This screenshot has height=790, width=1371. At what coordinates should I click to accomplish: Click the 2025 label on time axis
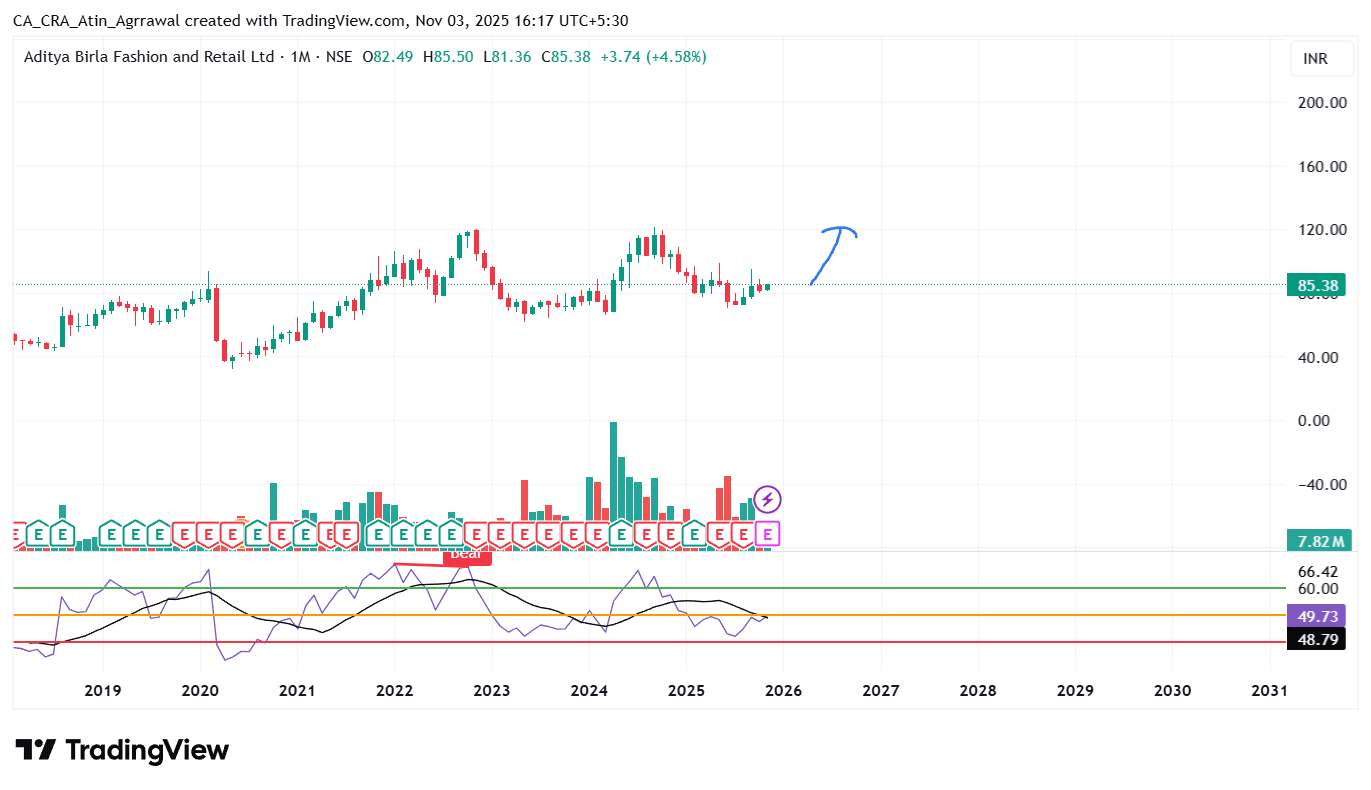[686, 690]
